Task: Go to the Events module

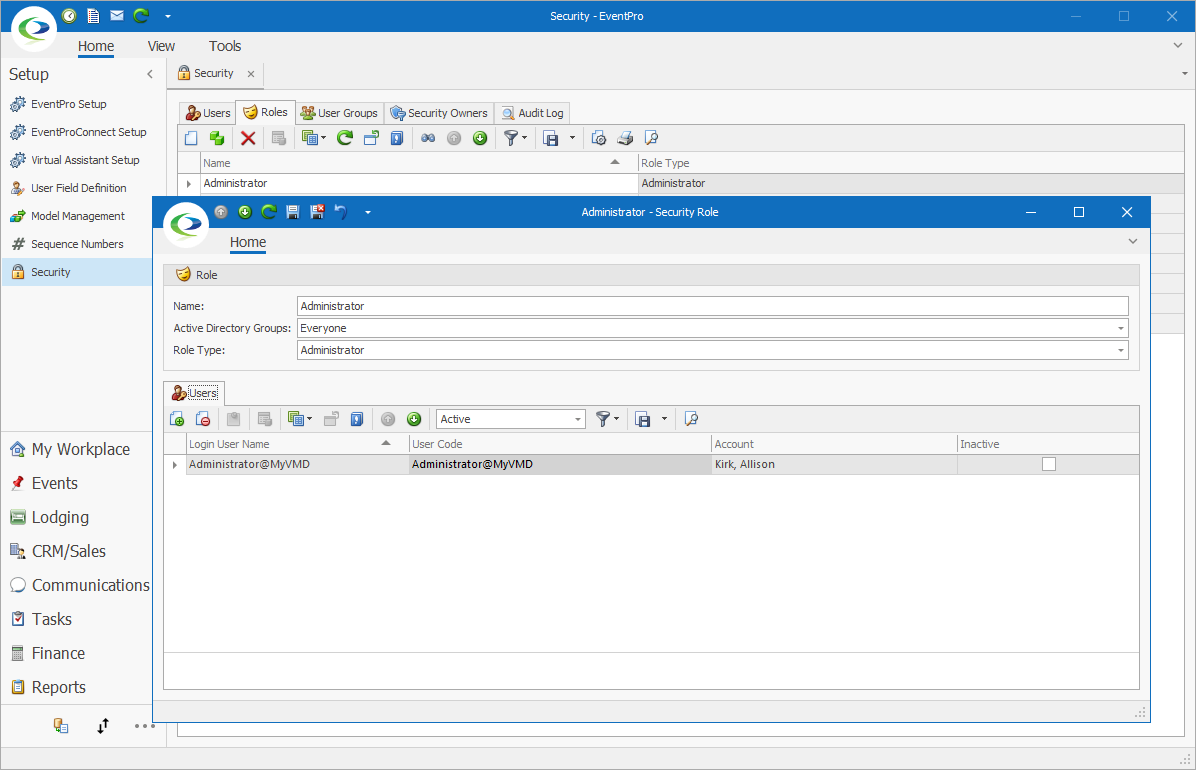Action: point(54,483)
